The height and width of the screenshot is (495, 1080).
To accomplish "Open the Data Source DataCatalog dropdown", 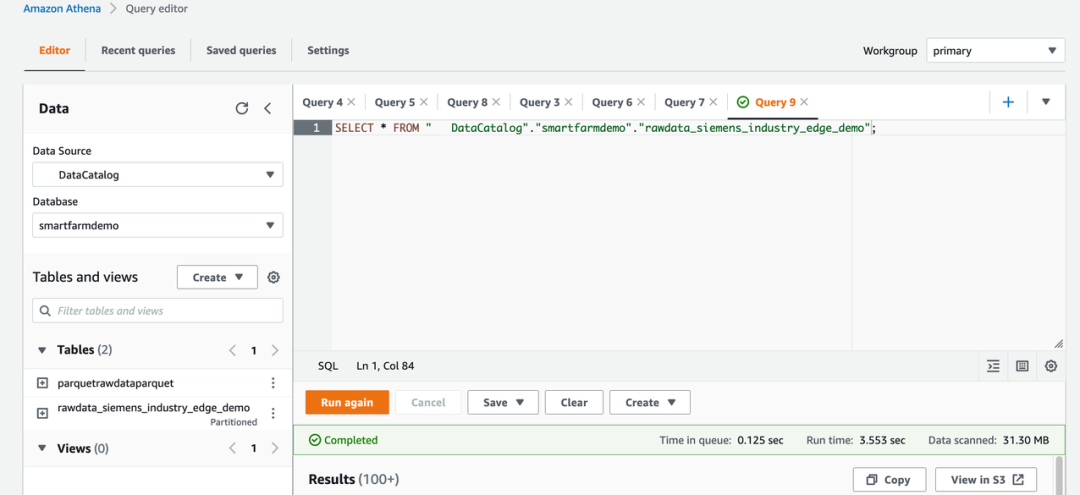I will pyautogui.click(x=158, y=175).
